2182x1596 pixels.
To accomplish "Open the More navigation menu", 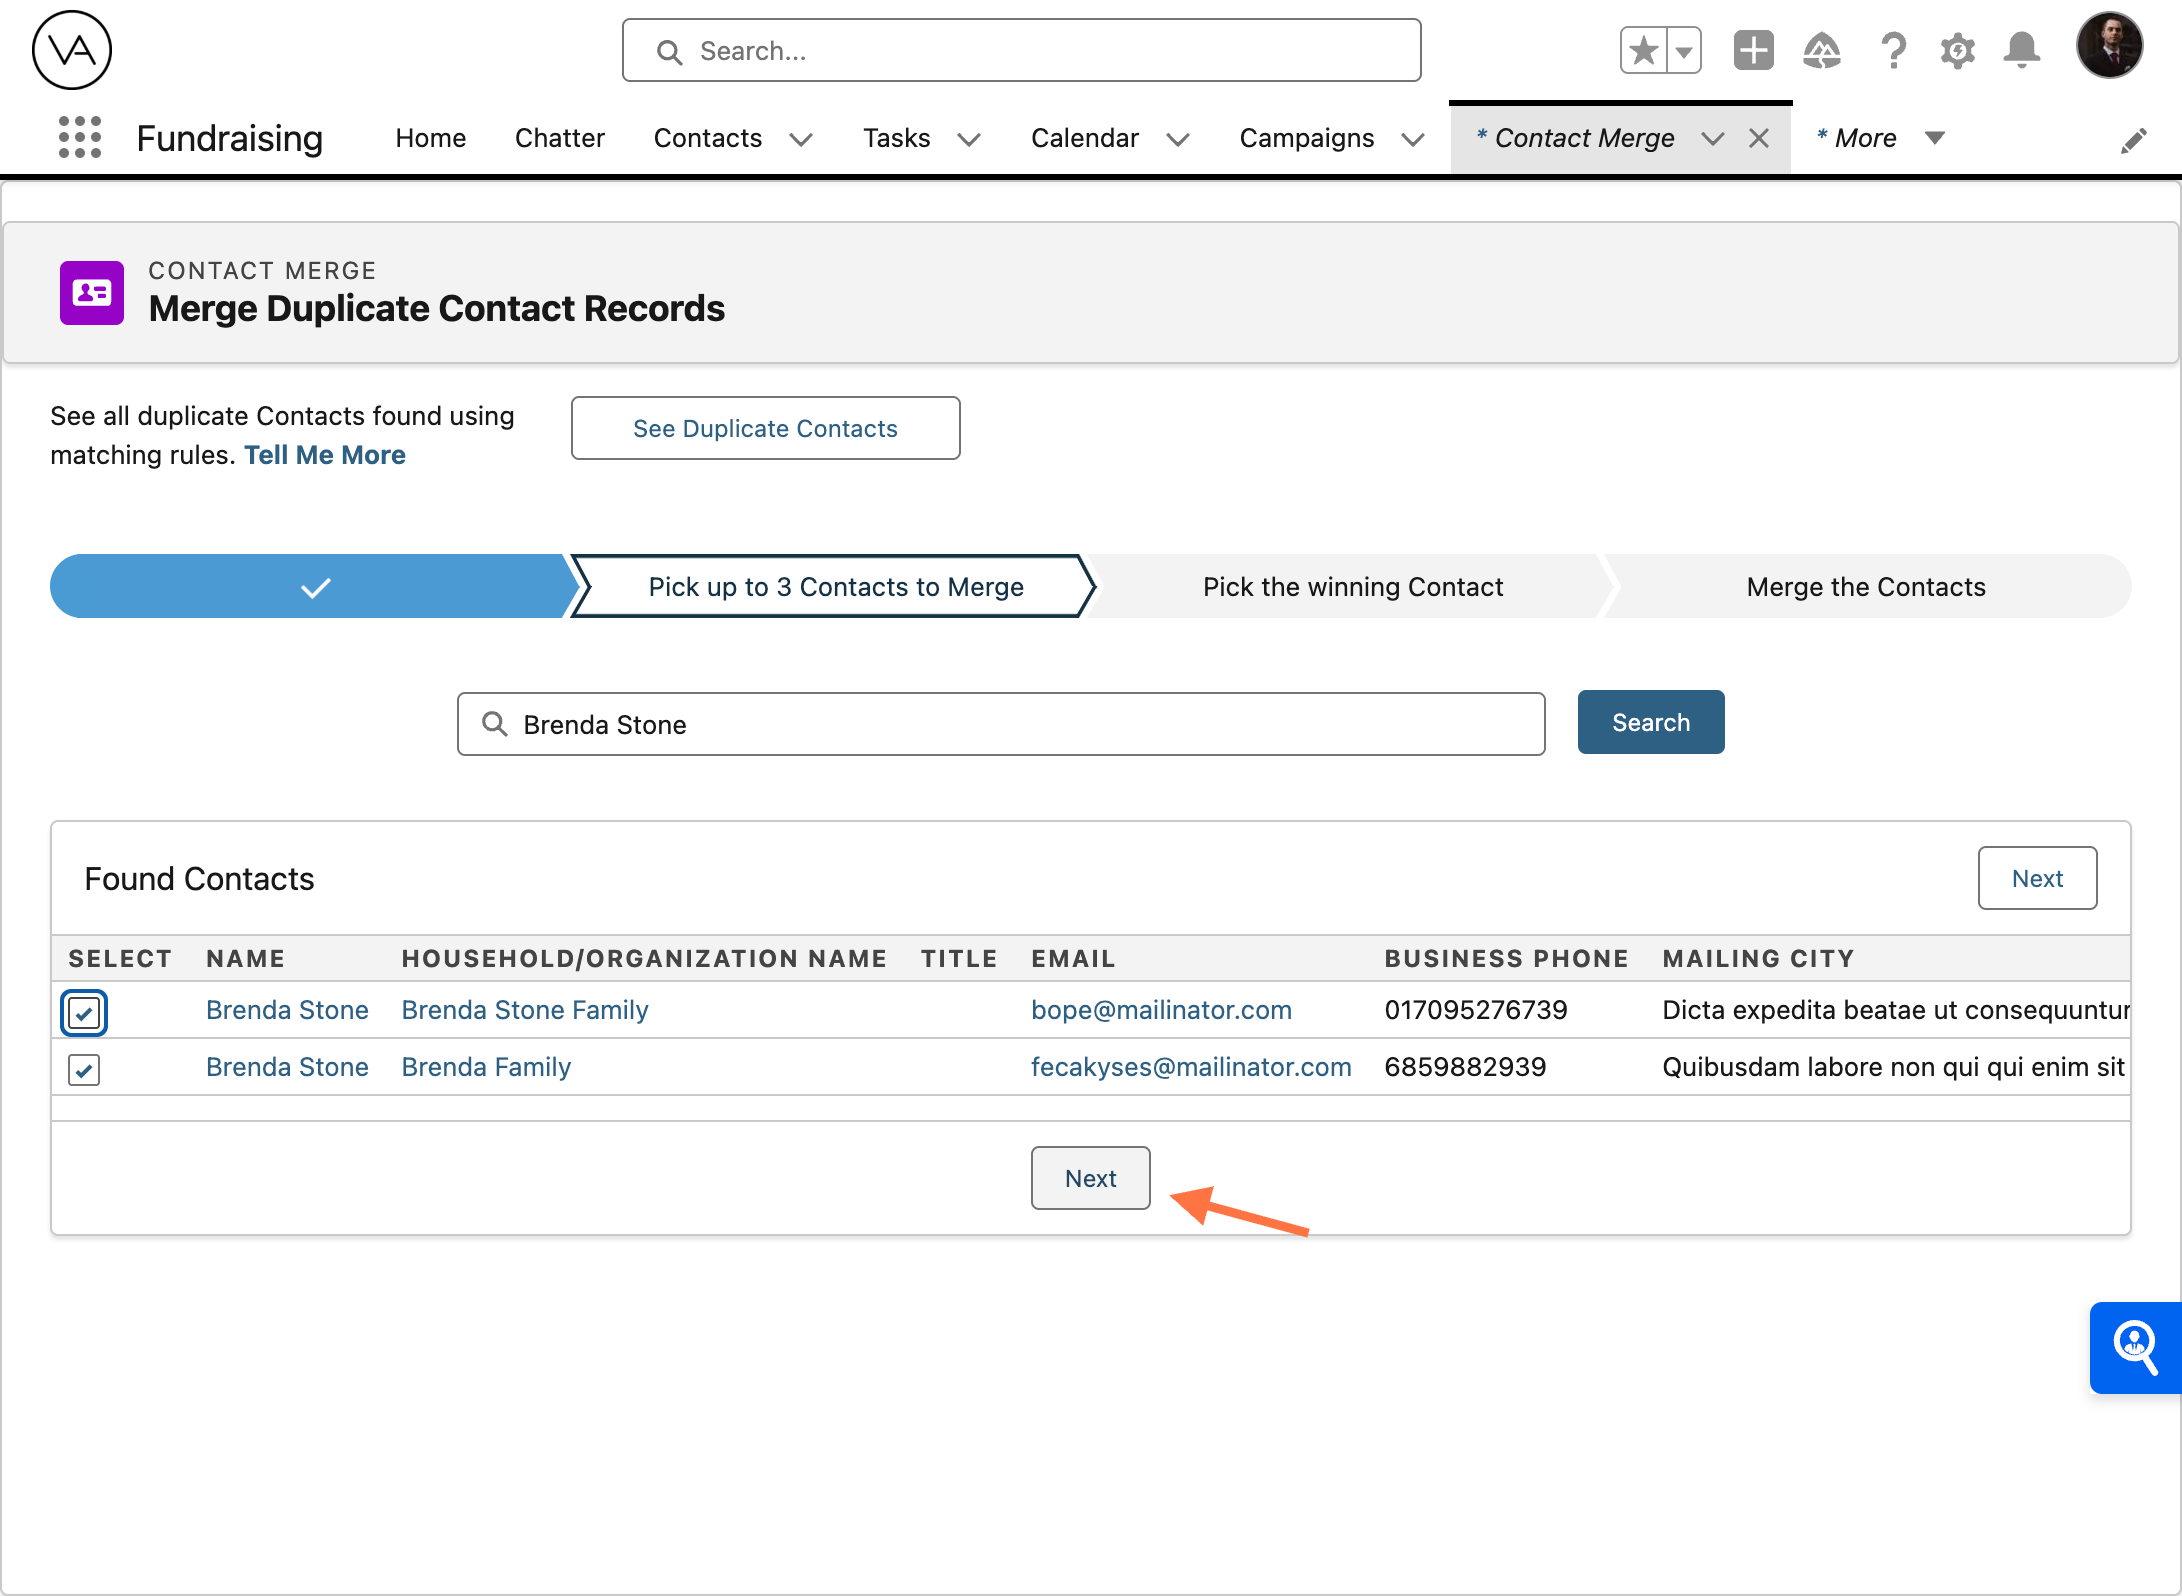I will [x=1880, y=138].
